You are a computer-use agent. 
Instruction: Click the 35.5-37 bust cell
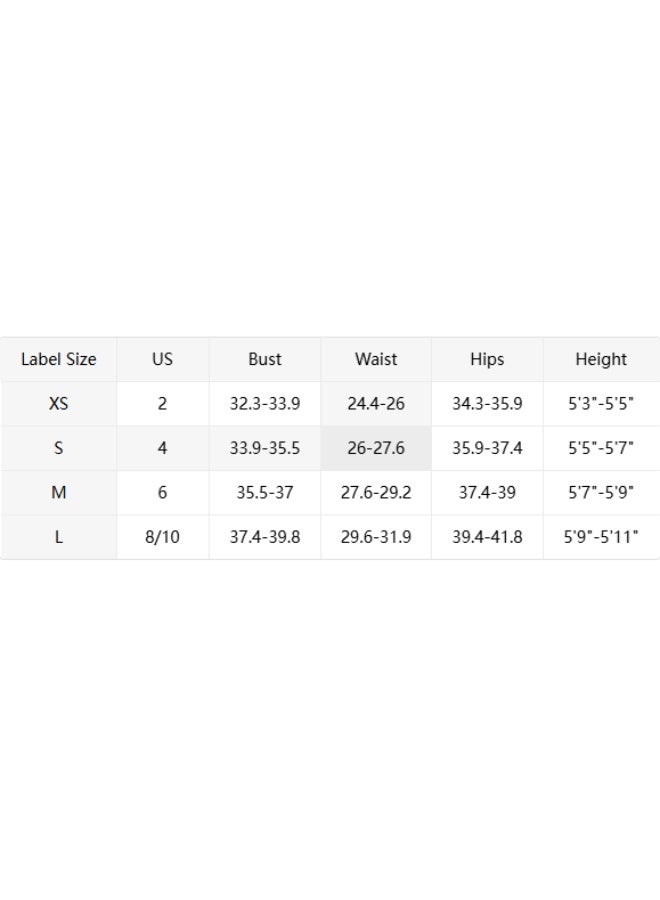coord(265,492)
